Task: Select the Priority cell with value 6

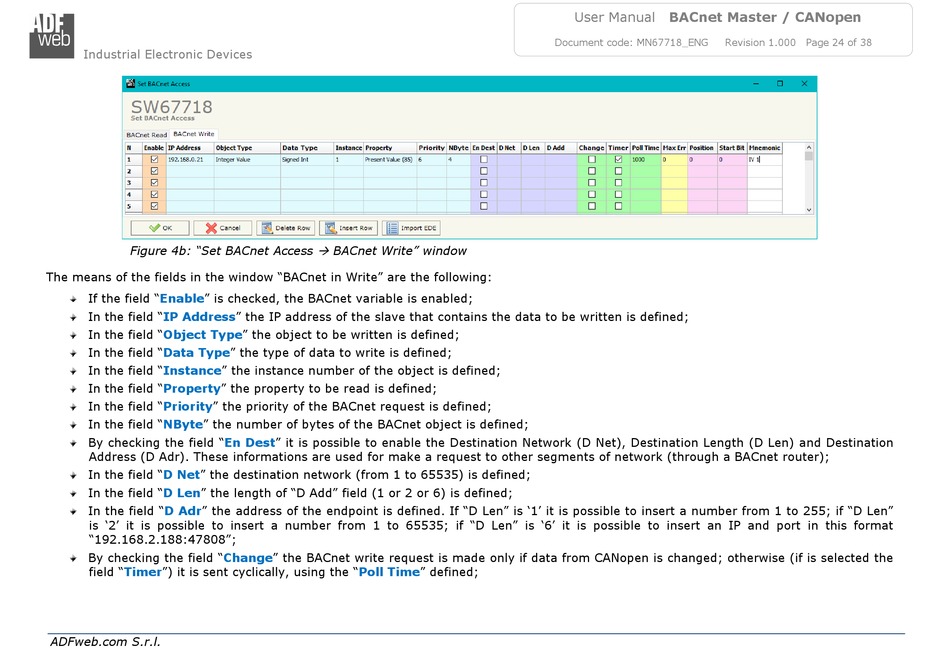Action: click(x=432, y=159)
